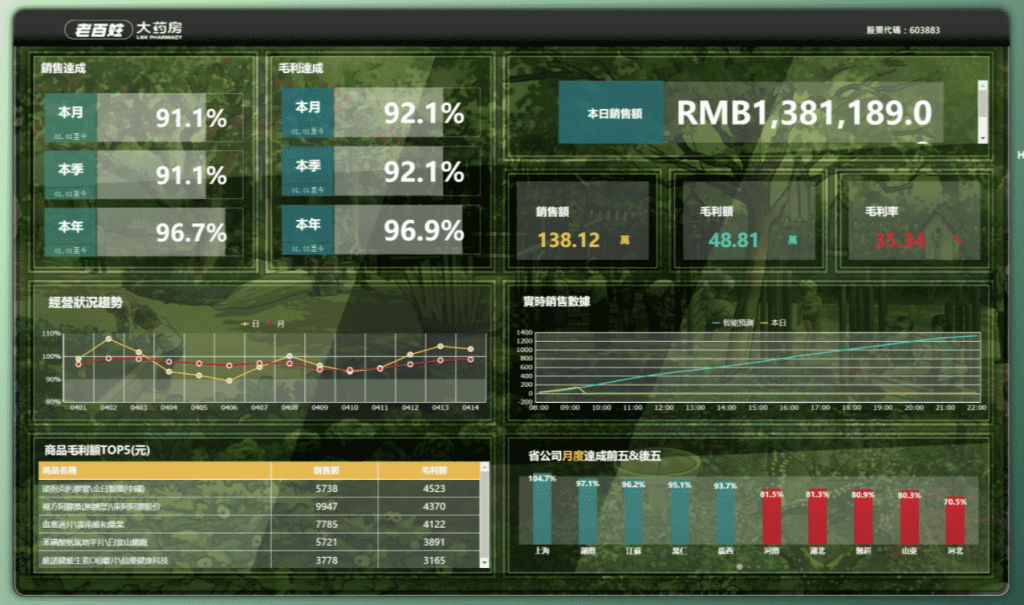Viewport: 1024px width, 605px height.
Task: Select the 本月 tile under 銷售達成
Action: point(71,117)
